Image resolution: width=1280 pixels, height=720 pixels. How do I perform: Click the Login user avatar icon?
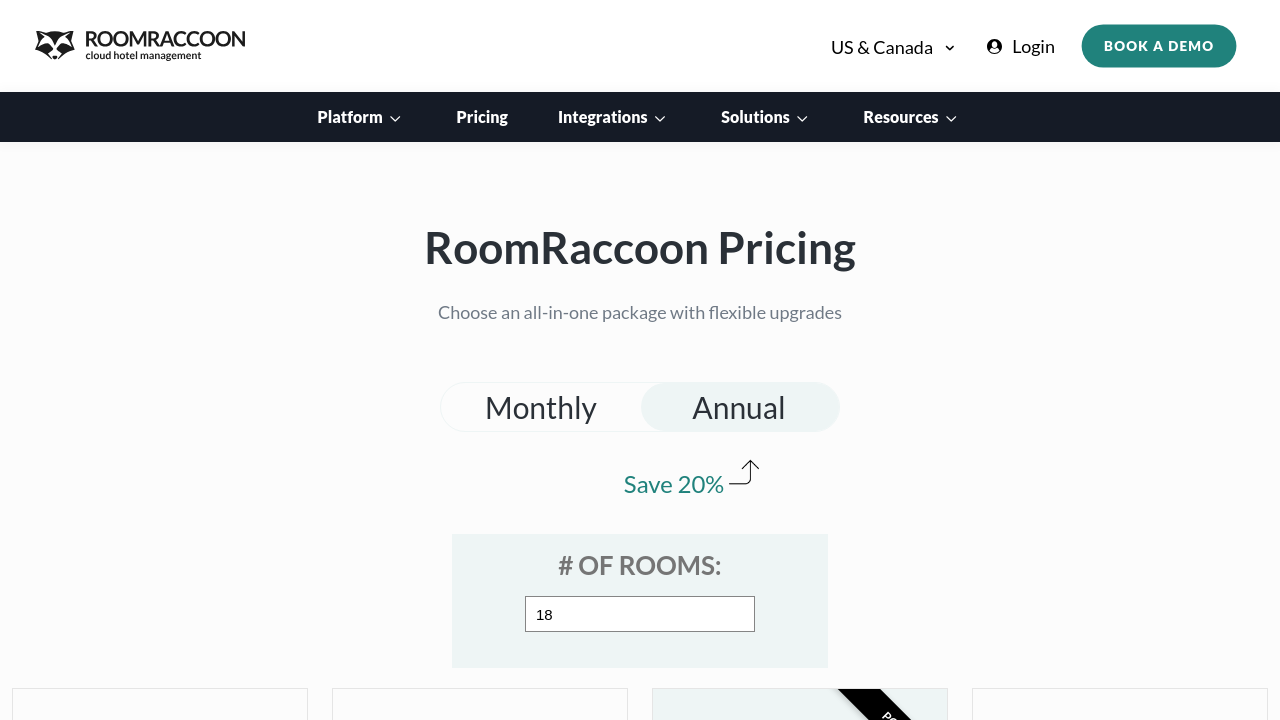(994, 47)
